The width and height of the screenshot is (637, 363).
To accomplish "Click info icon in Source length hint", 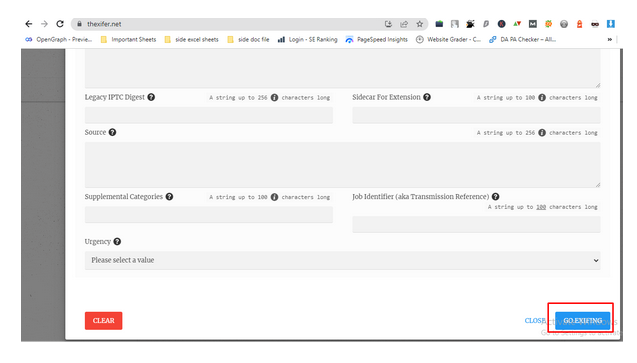I will [542, 133].
